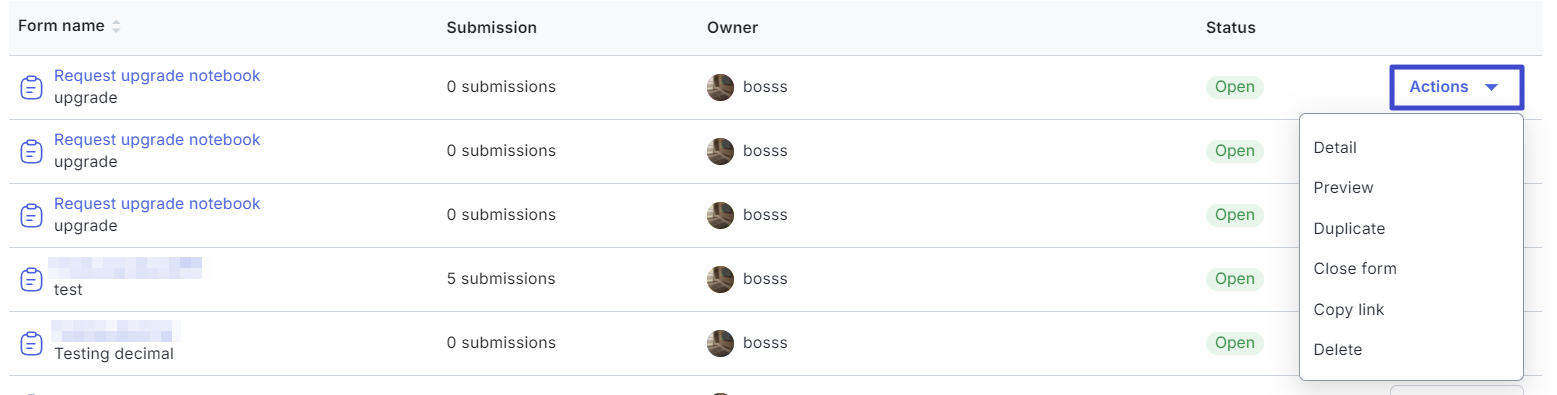1557x395 pixels.
Task: Click the form icon in the Testing decimal row
Action: (31, 343)
